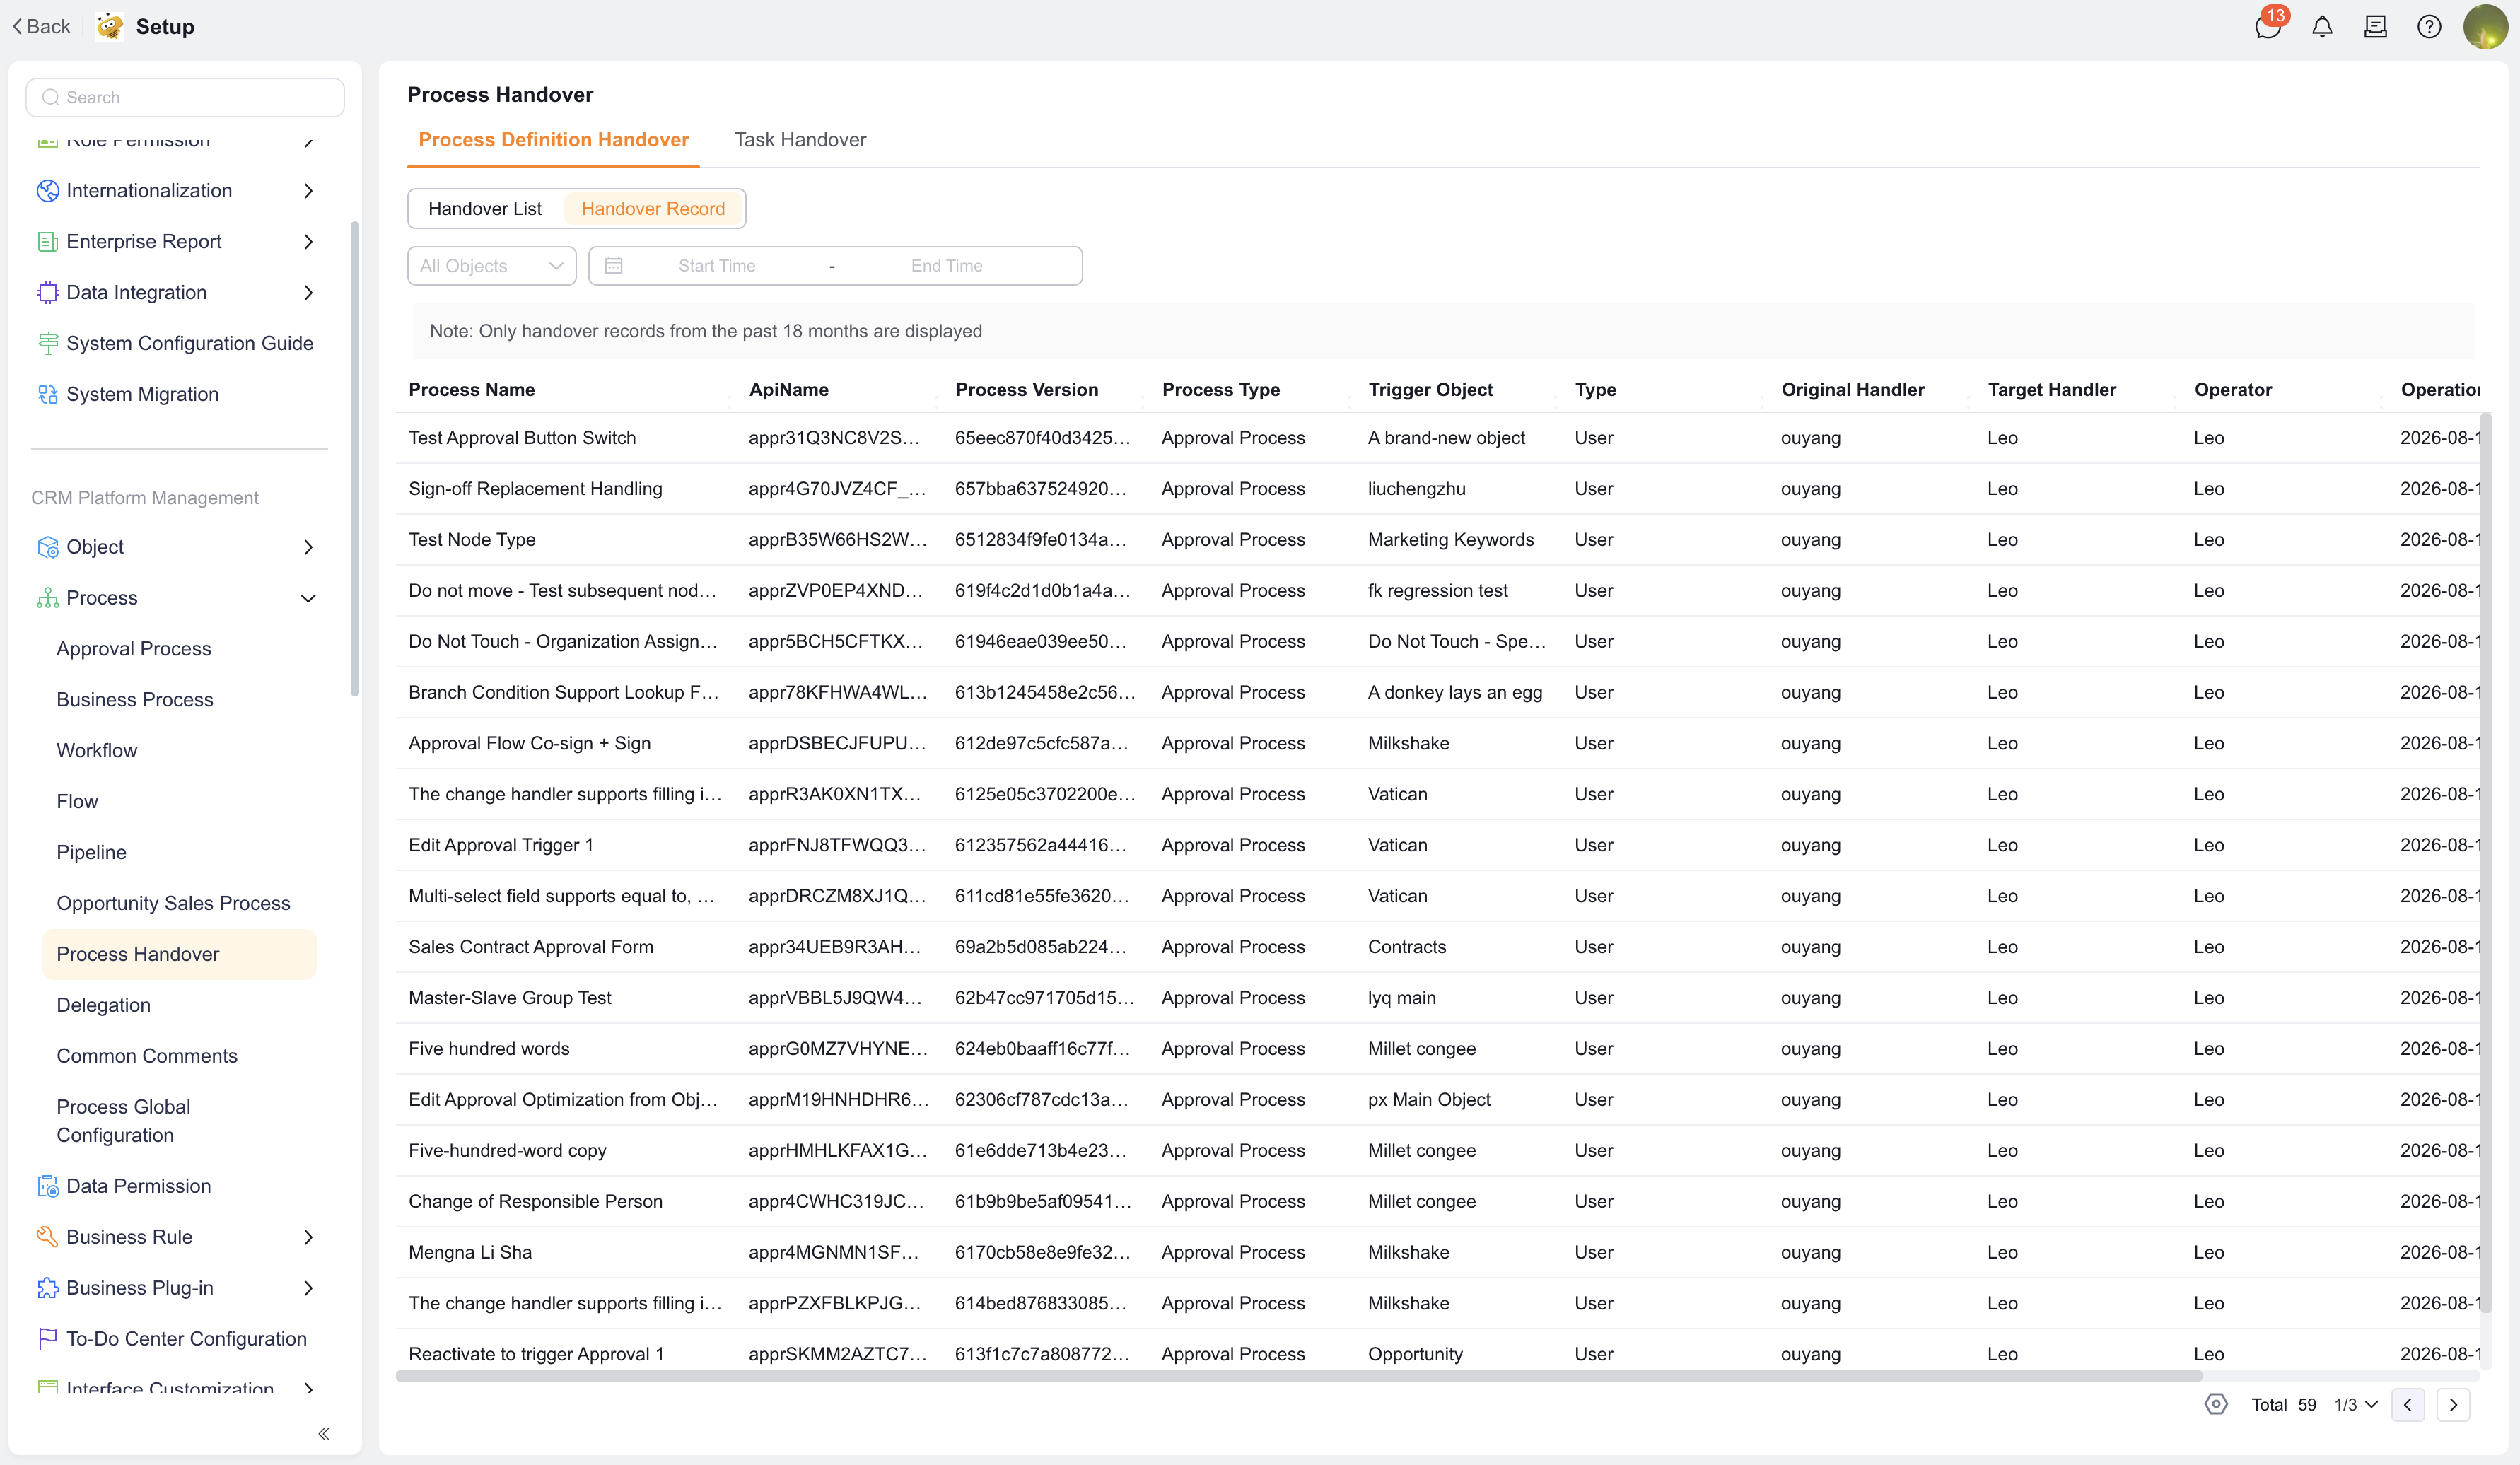The image size is (2520, 1465).
Task: Click the sidebar Search field
Action: (185, 97)
